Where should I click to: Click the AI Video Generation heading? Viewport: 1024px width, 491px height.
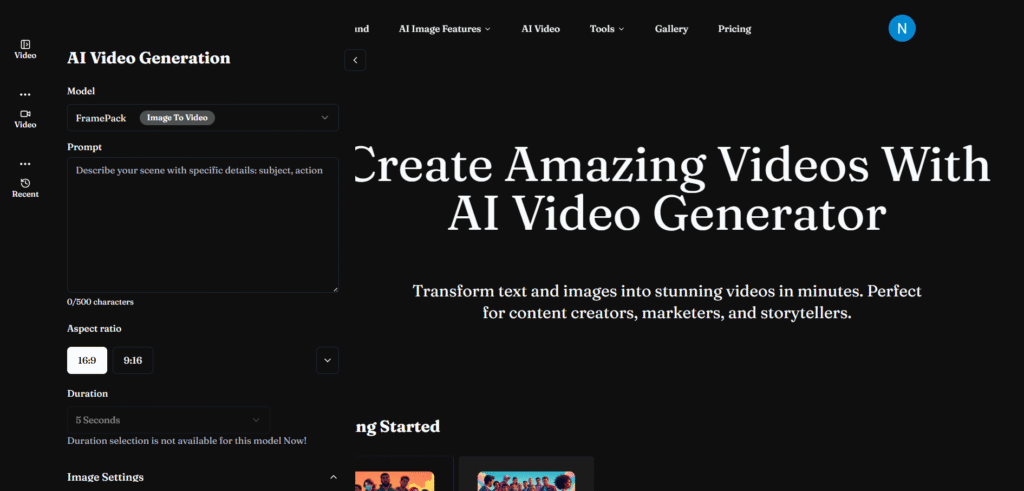(148, 58)
